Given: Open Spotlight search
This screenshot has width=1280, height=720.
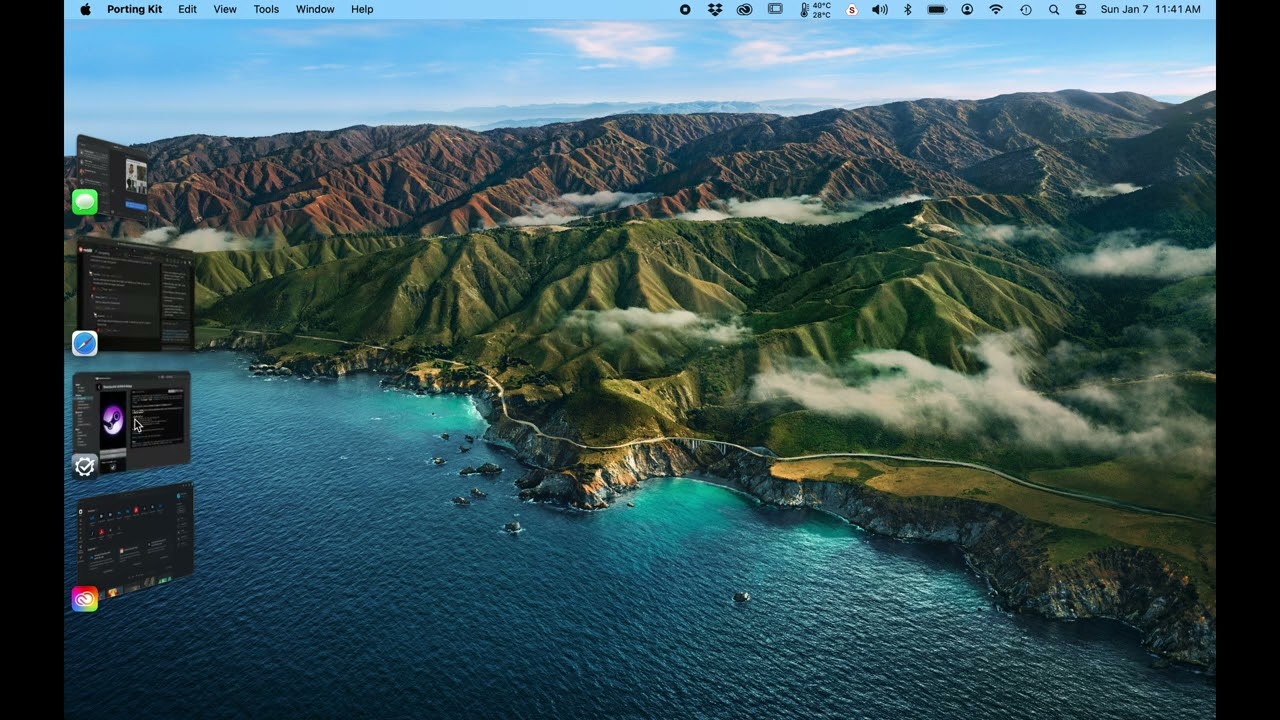Looking at the screenshot, I should tap(1054, 9).
